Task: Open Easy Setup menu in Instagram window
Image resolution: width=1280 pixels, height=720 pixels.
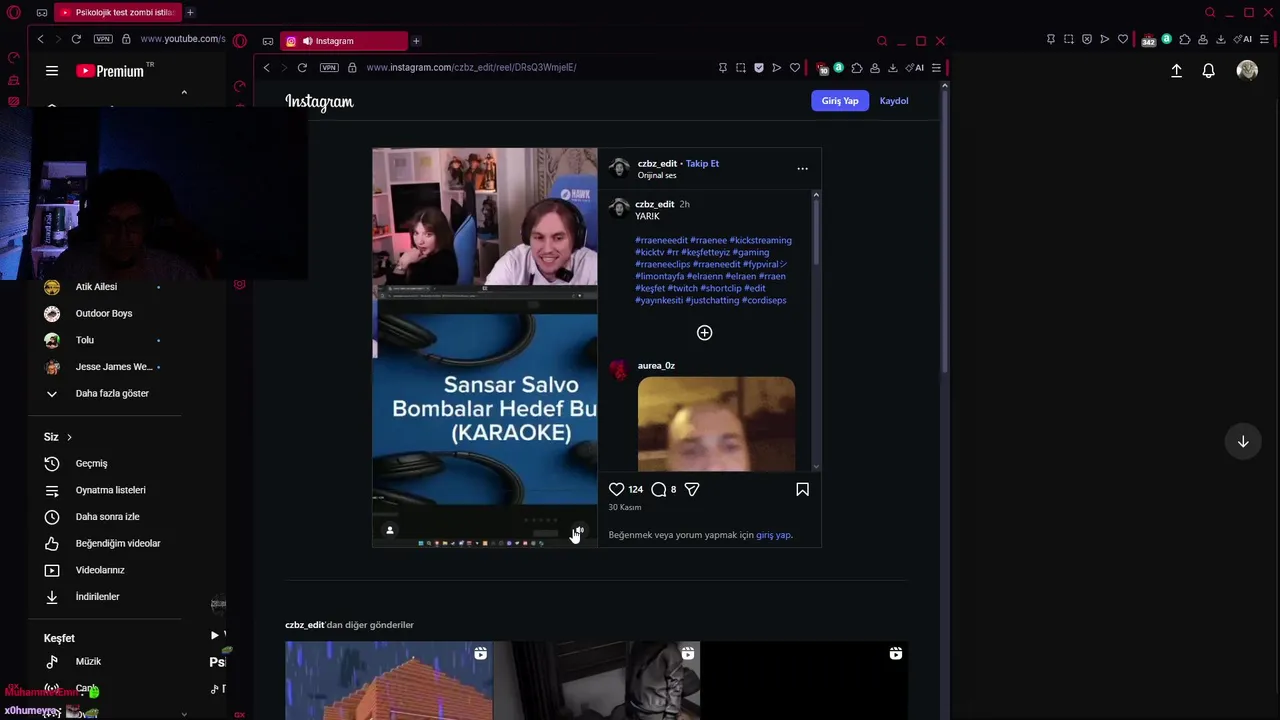Action: coord(936,68)
